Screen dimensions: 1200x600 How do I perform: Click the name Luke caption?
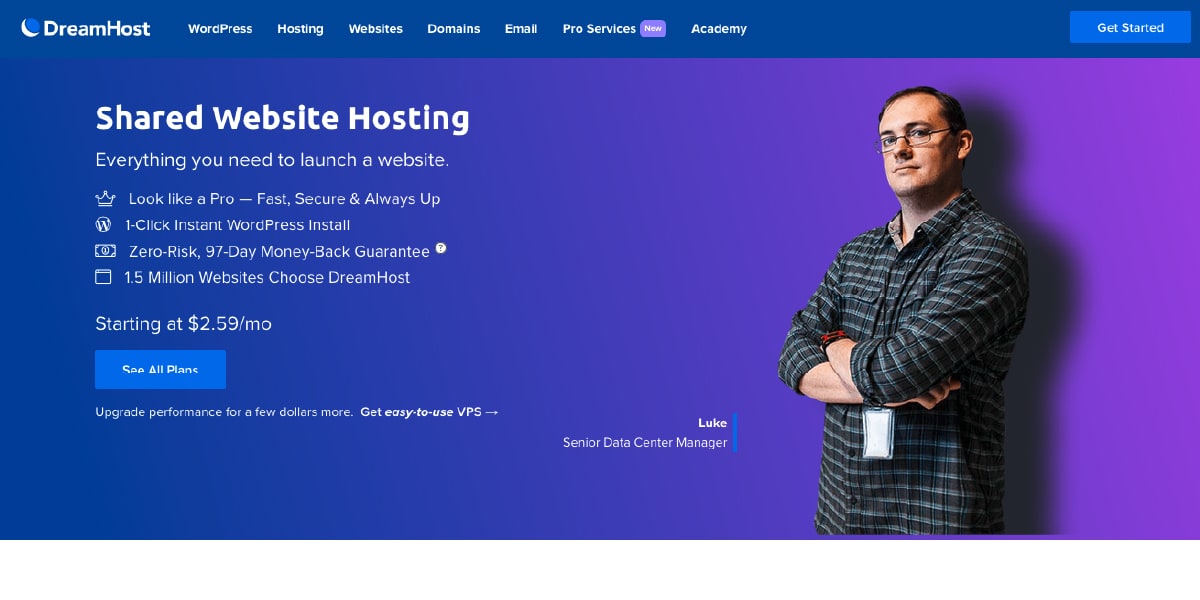point(712,423)
